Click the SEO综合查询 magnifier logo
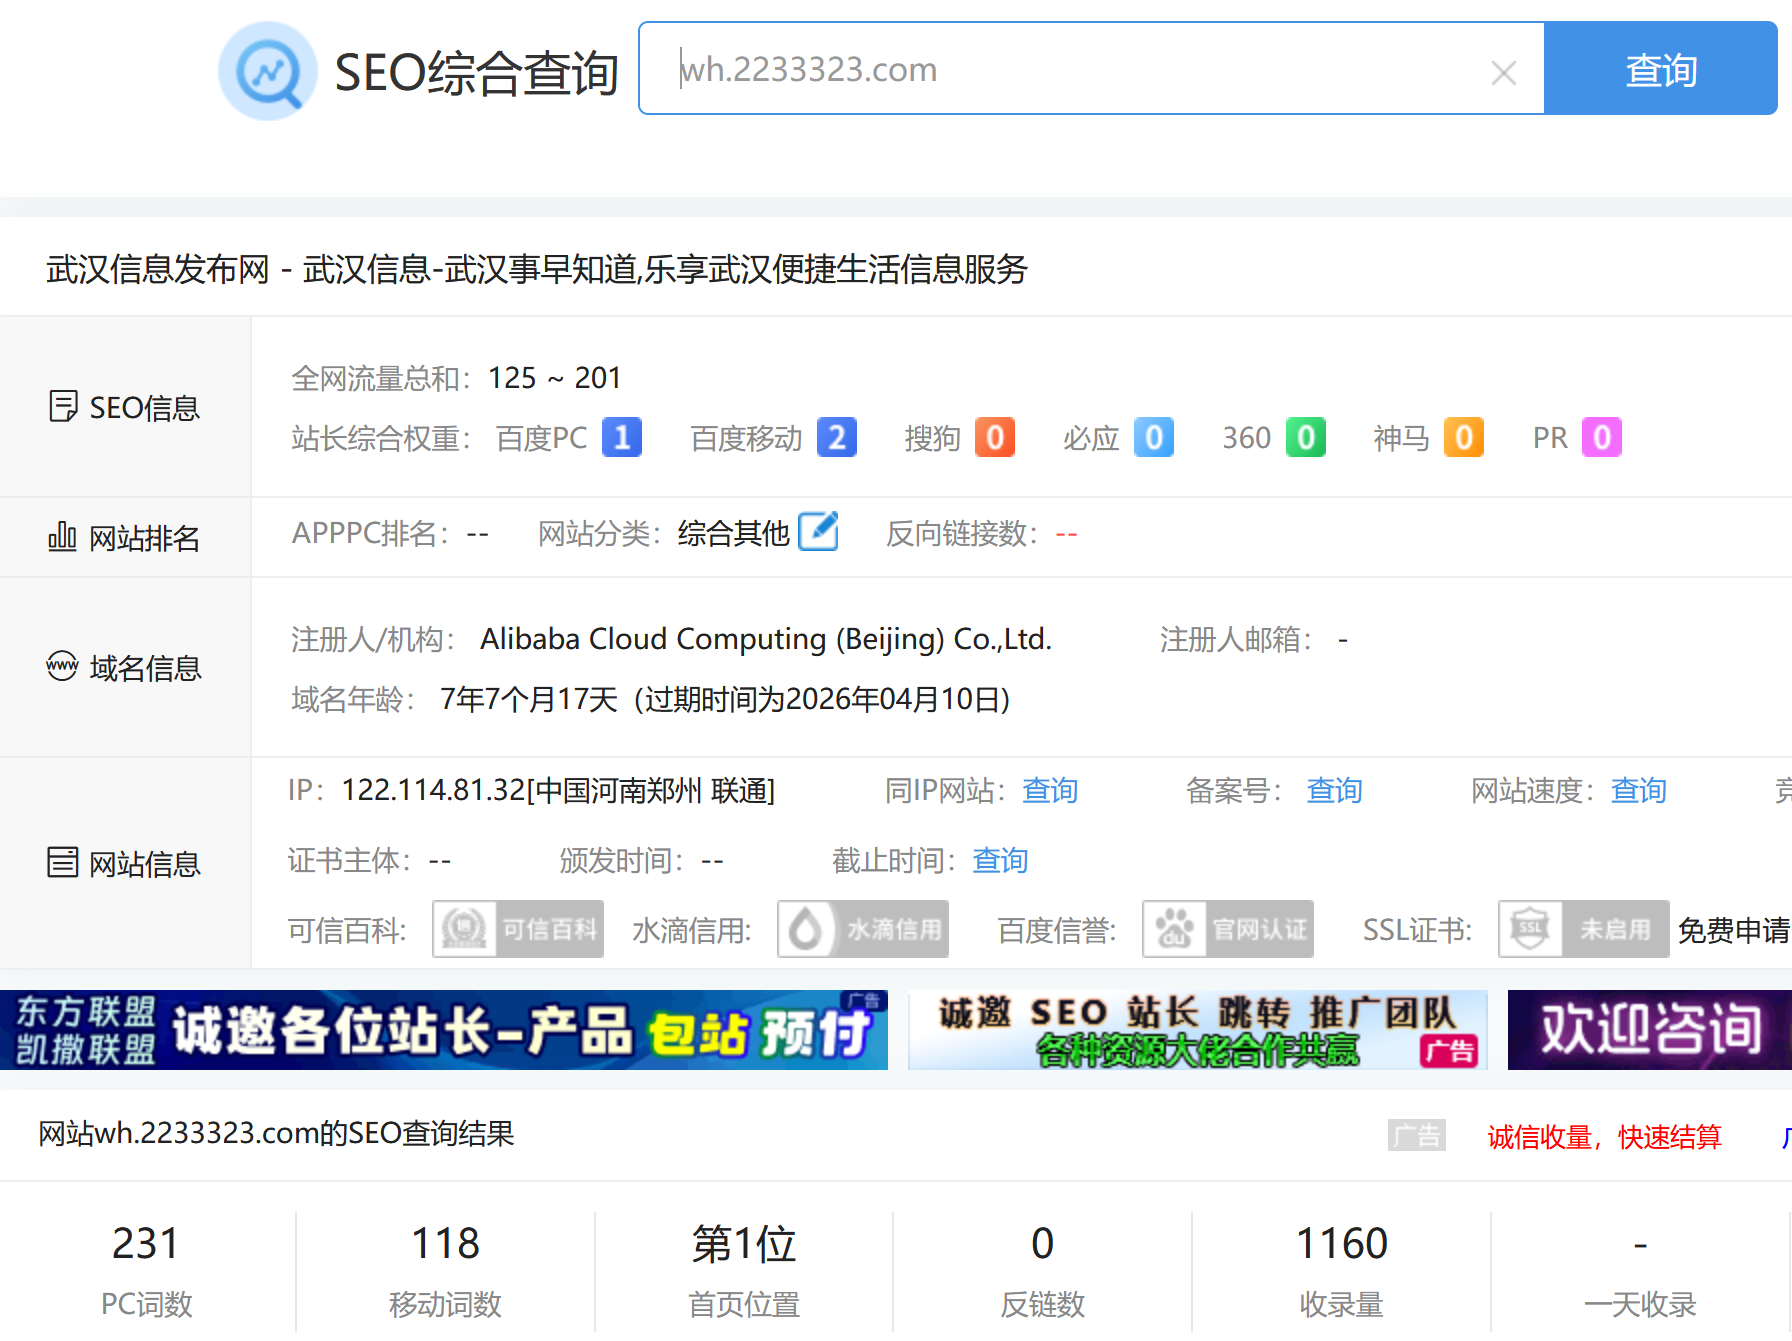1792x1341 pixels. coord(267,72)
